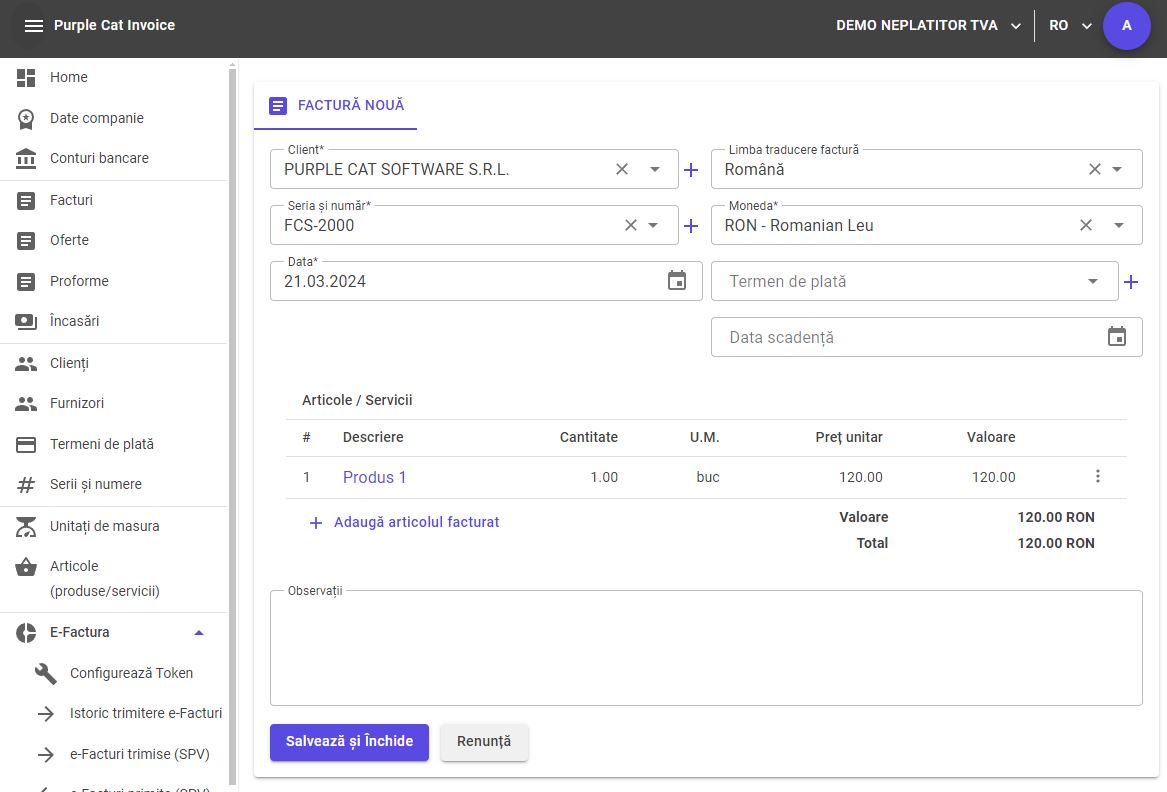Click the buc unit cell
The image size is (1167, 792).
point(708,477)
